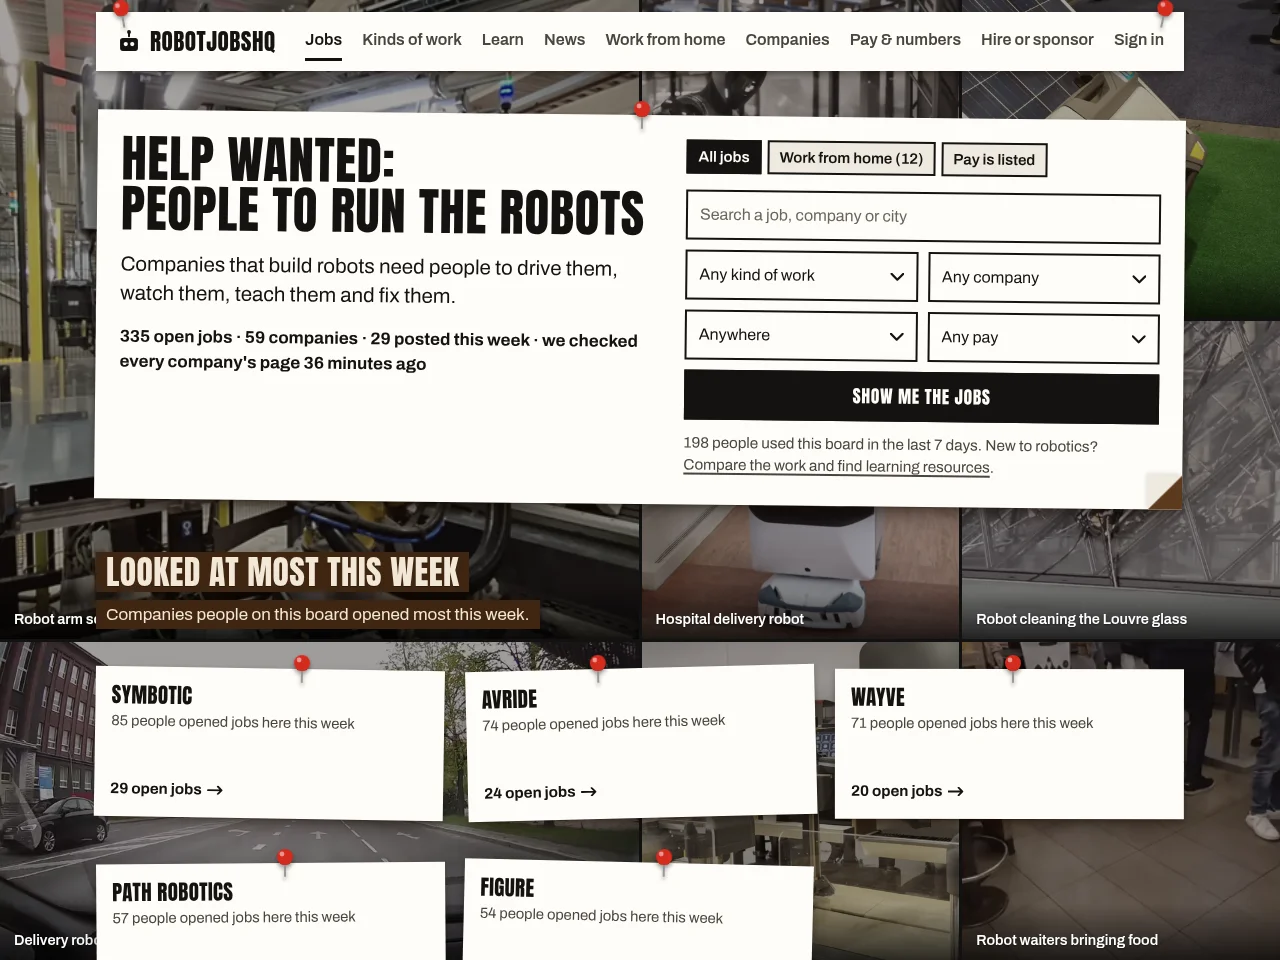
Task: Open the Figure company card
Action: (638, 909)
